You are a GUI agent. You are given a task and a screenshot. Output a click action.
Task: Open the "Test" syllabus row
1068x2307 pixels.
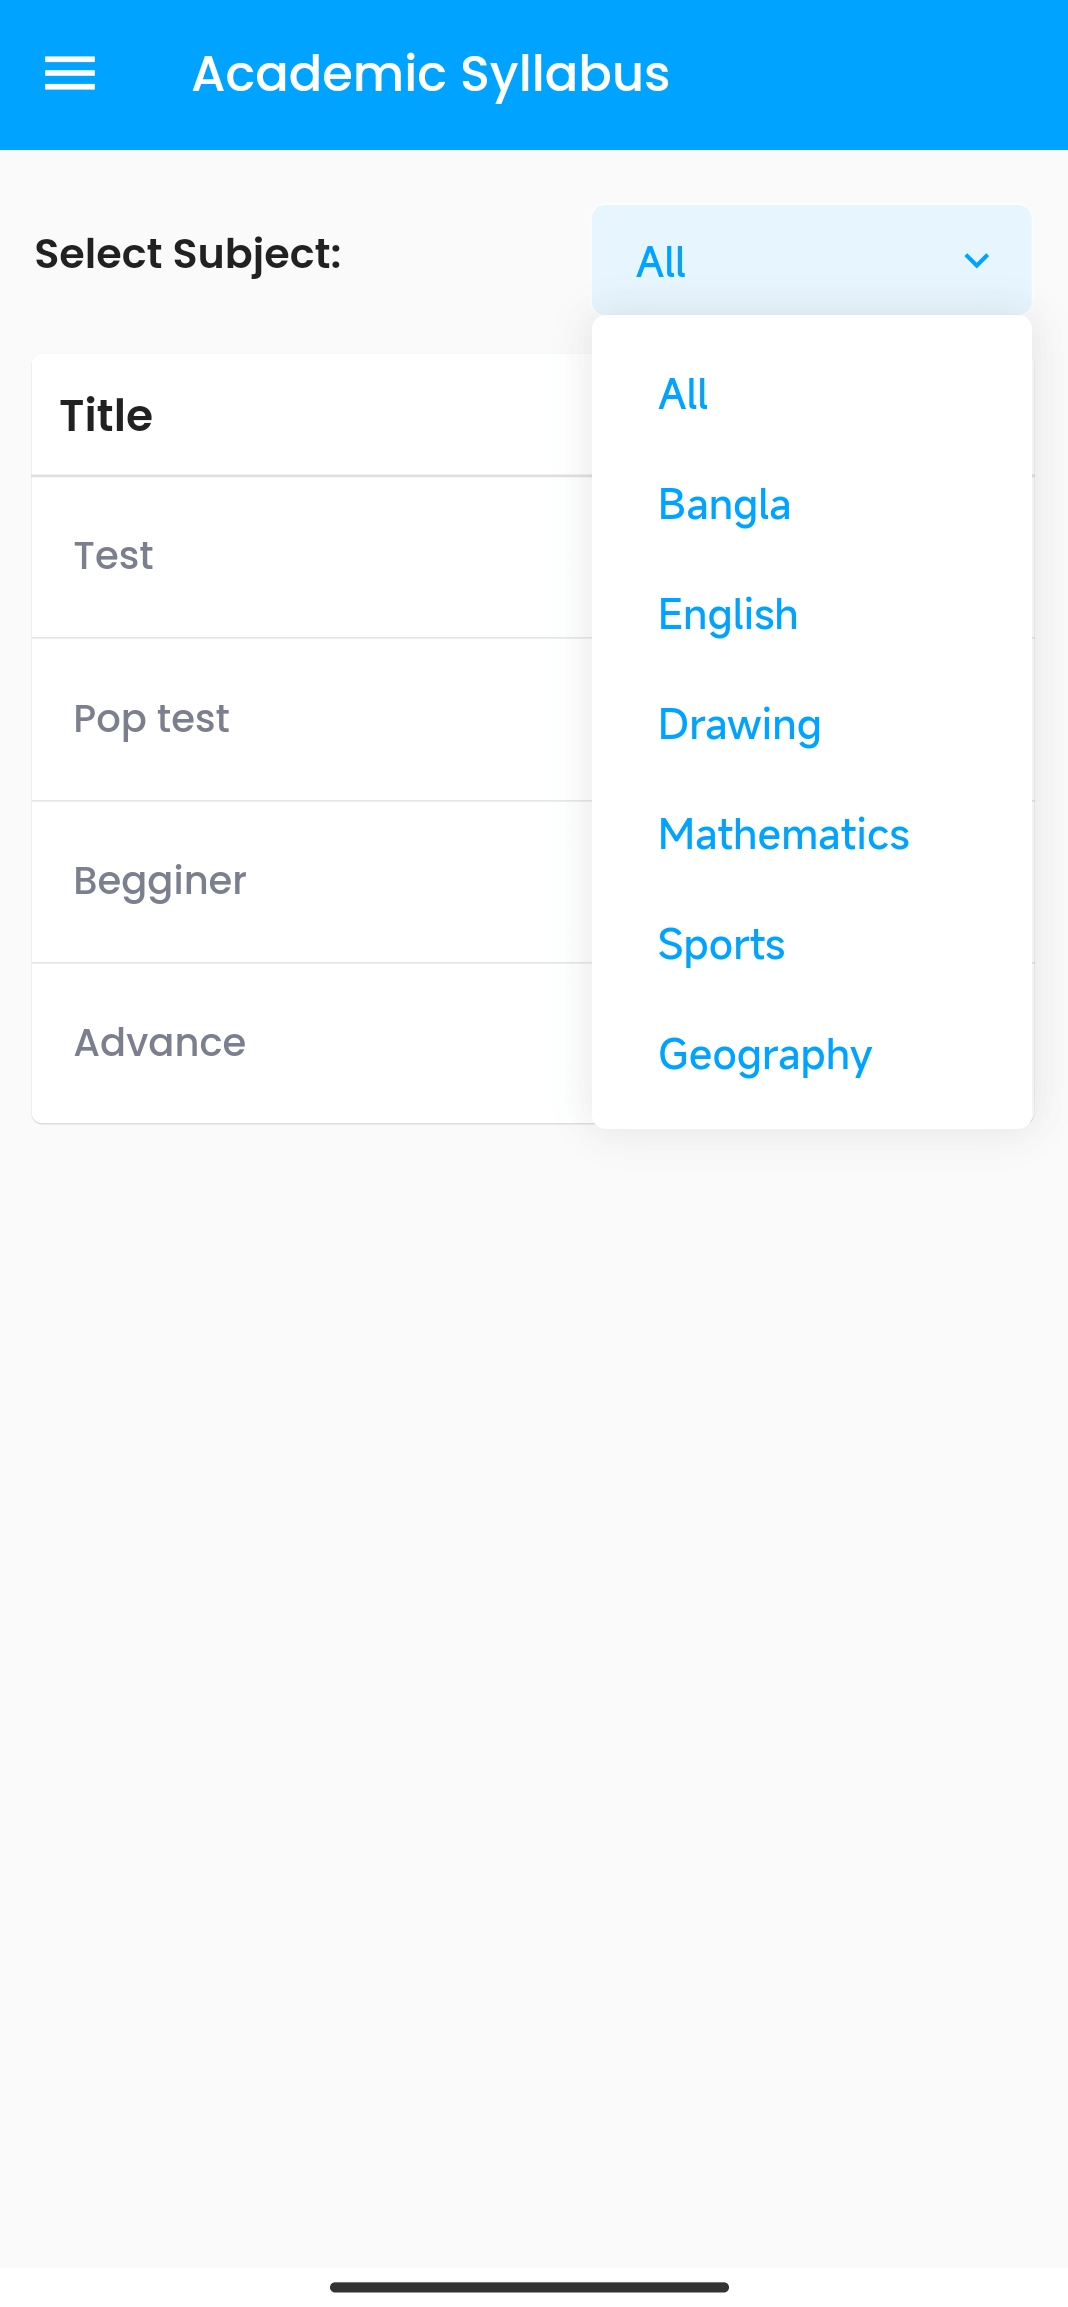coord(114,556)
